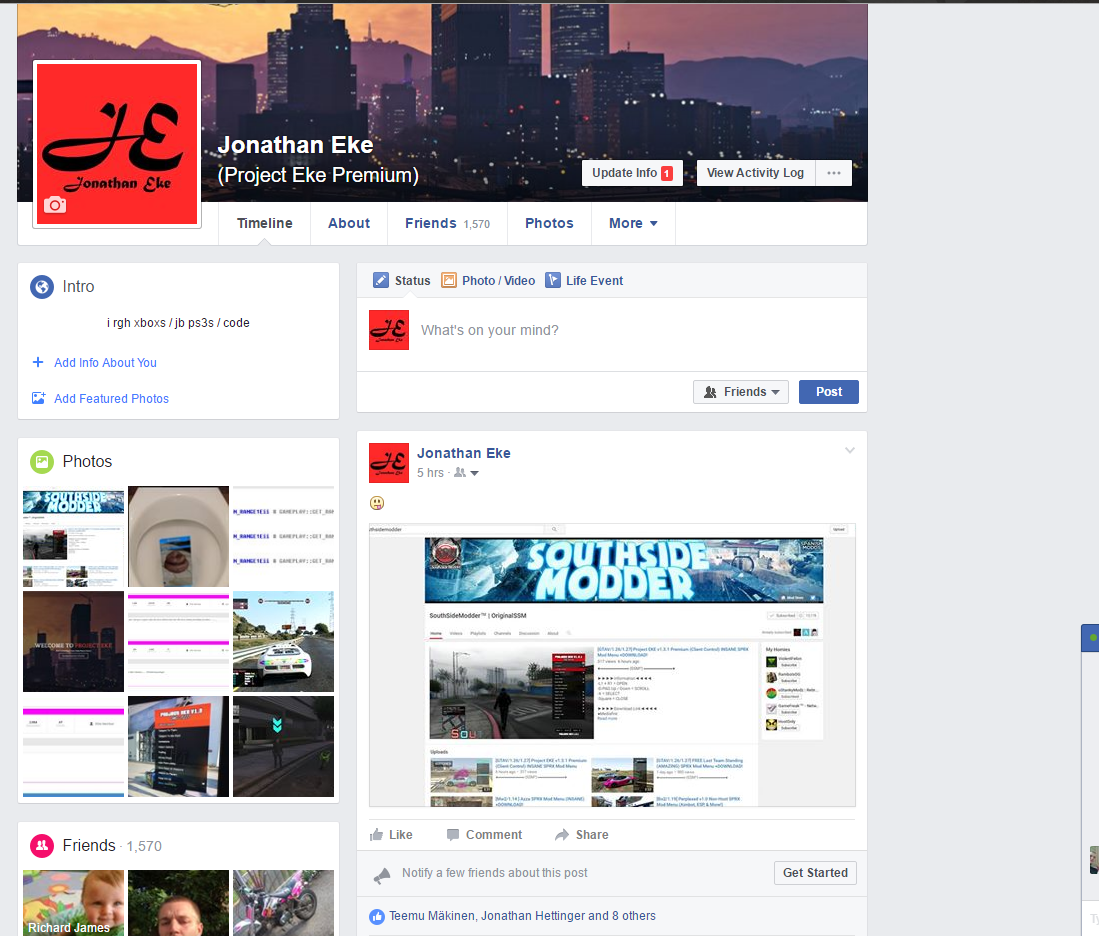Select the Life Event composer tab
Screen dimensions: 1099x936
585,280
